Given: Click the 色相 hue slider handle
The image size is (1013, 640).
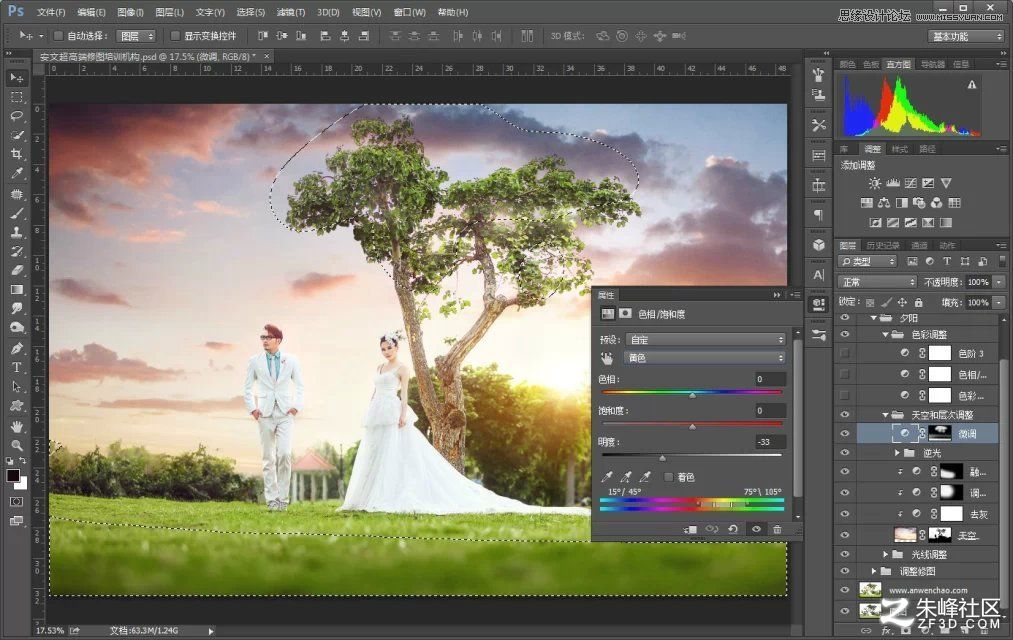Looking at the screenshot, I should click(x=692, y=395).
